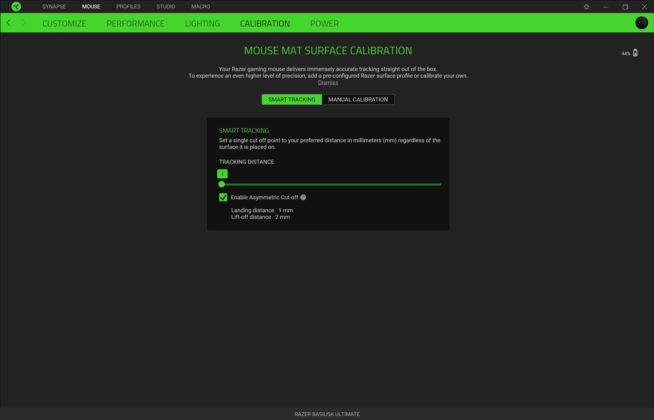
Task: Select the Calibration section
Action: click(x=265, y=23)
